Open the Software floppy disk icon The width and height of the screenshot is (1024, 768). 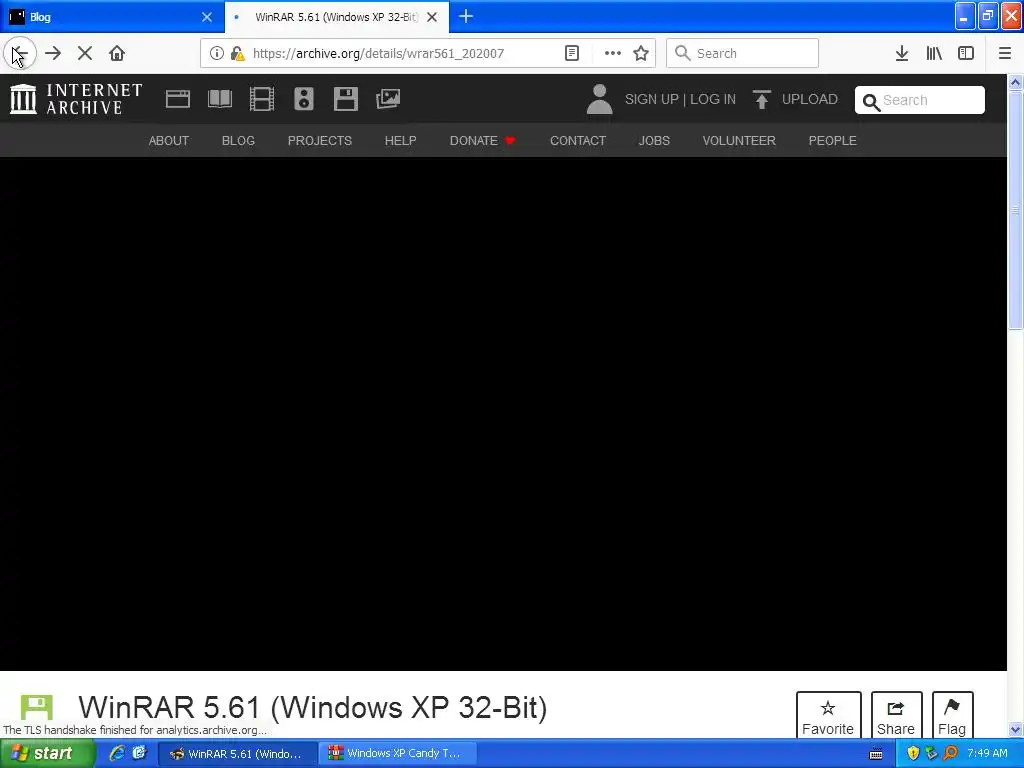345,99
